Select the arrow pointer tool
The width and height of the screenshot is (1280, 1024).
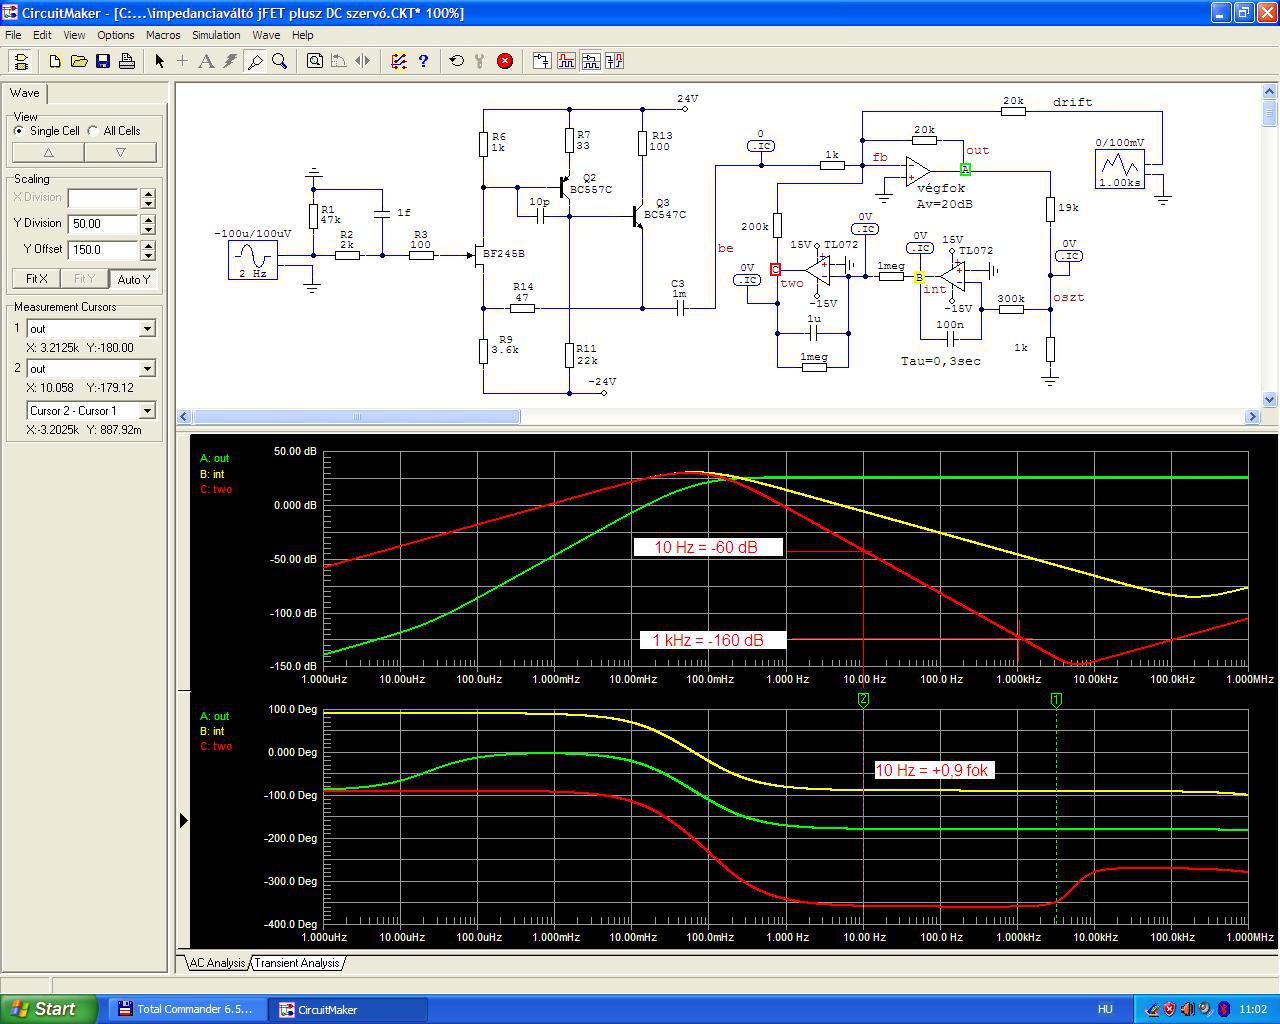(159, 61)
